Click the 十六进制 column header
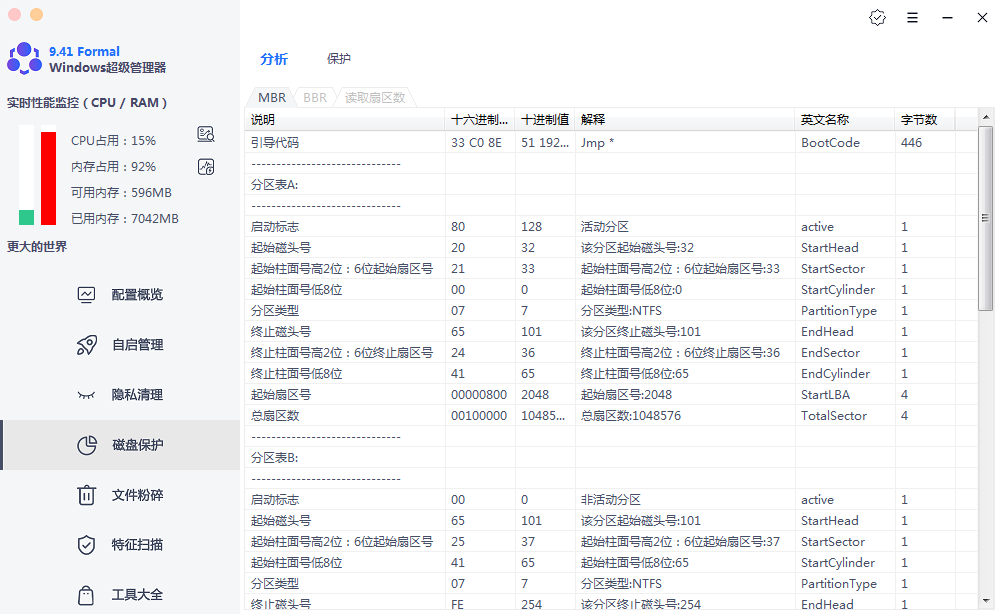999x614 pixels. click(480, 119)
